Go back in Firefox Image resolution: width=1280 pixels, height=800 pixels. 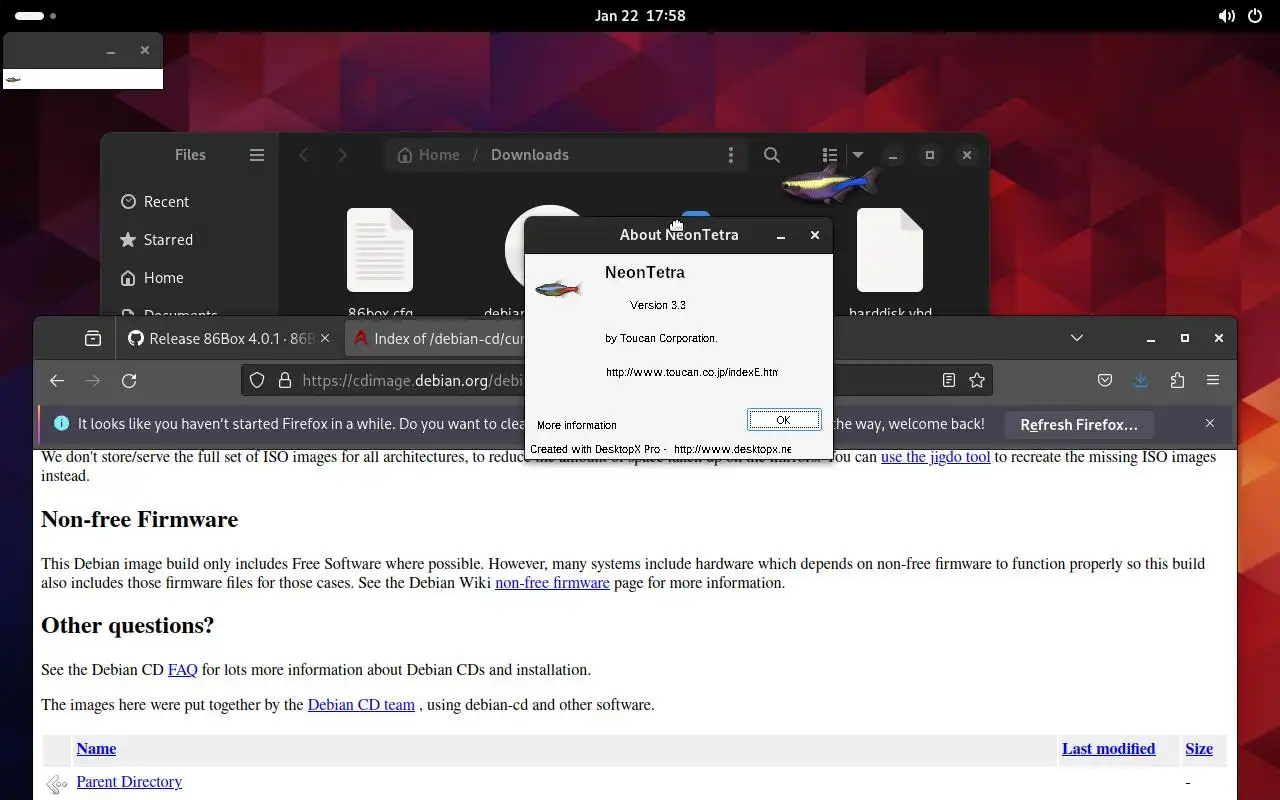57,381
